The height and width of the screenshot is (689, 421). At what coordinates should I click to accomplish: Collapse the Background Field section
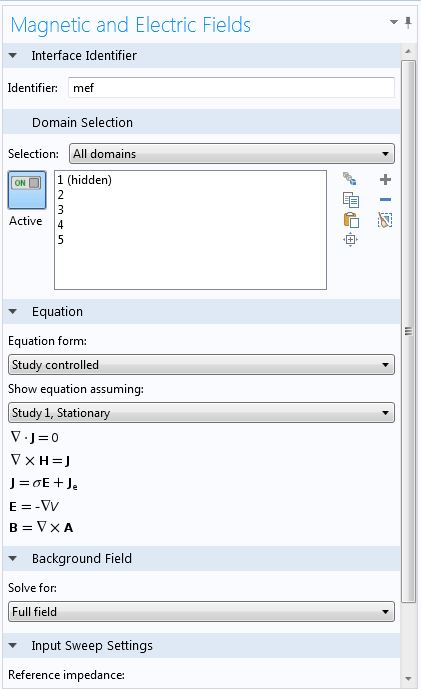[13, 558]
